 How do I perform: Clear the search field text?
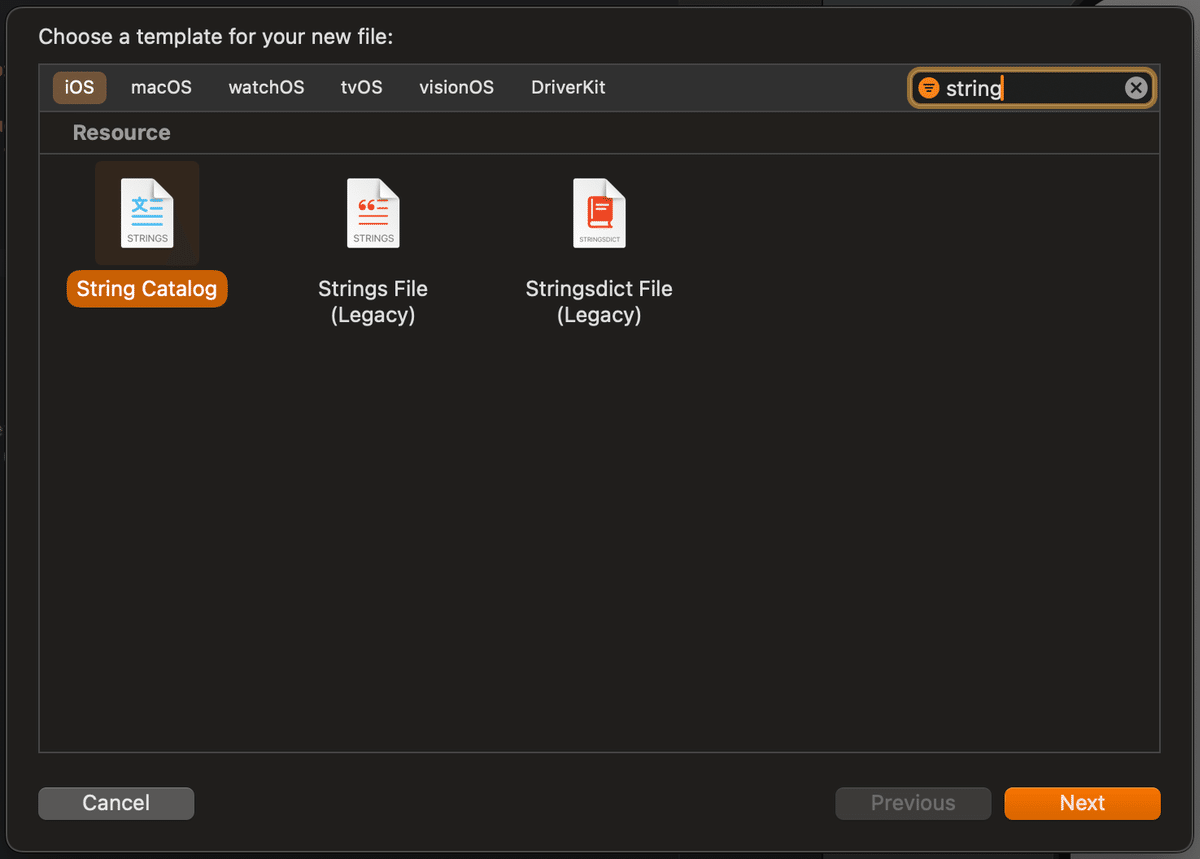1136,88
